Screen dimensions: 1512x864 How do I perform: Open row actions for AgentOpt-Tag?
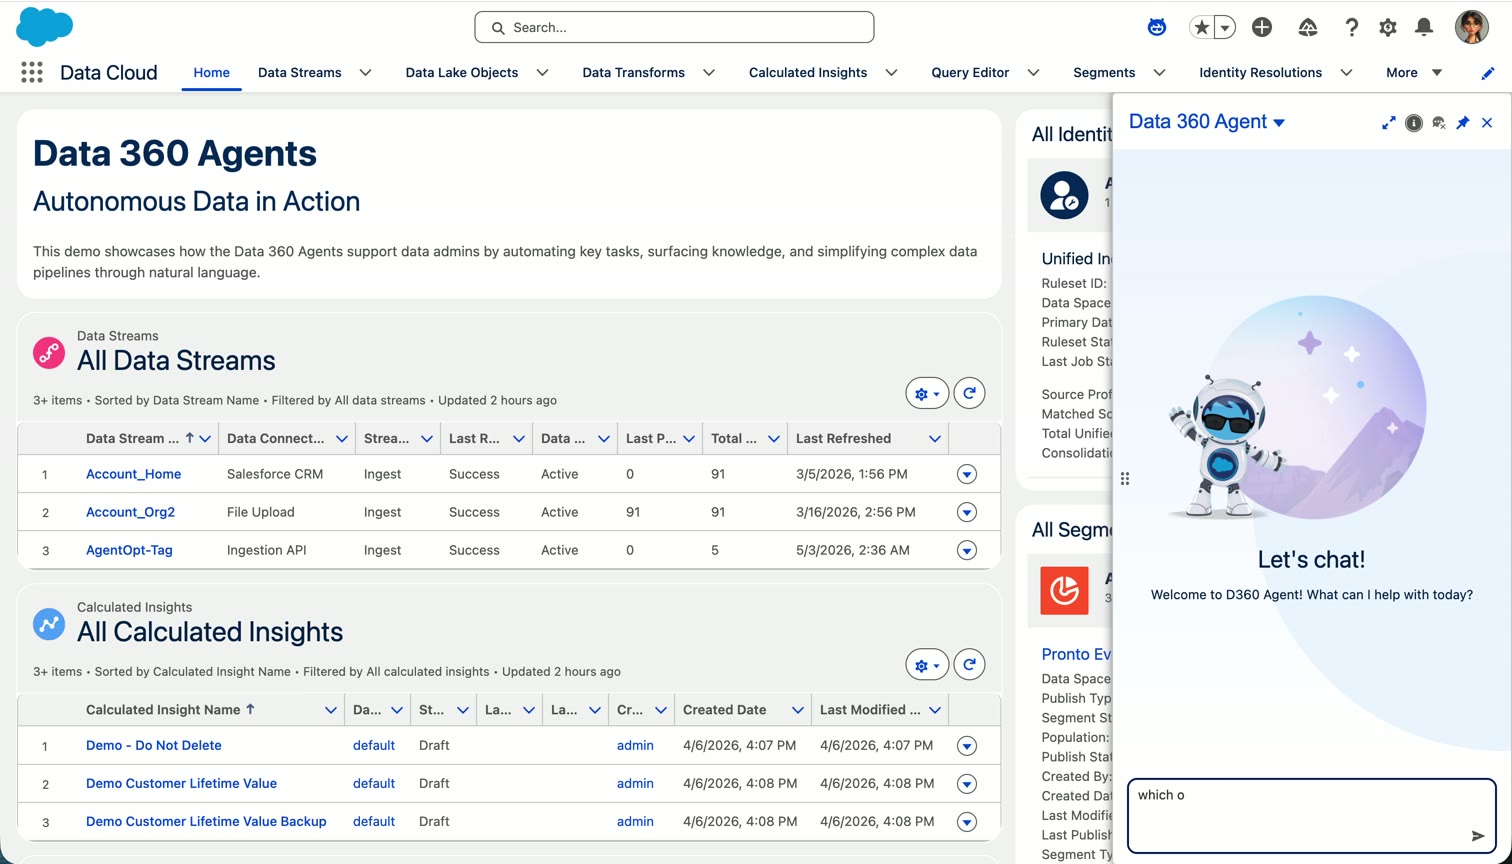pyautogui.click(x=967, y=550)
